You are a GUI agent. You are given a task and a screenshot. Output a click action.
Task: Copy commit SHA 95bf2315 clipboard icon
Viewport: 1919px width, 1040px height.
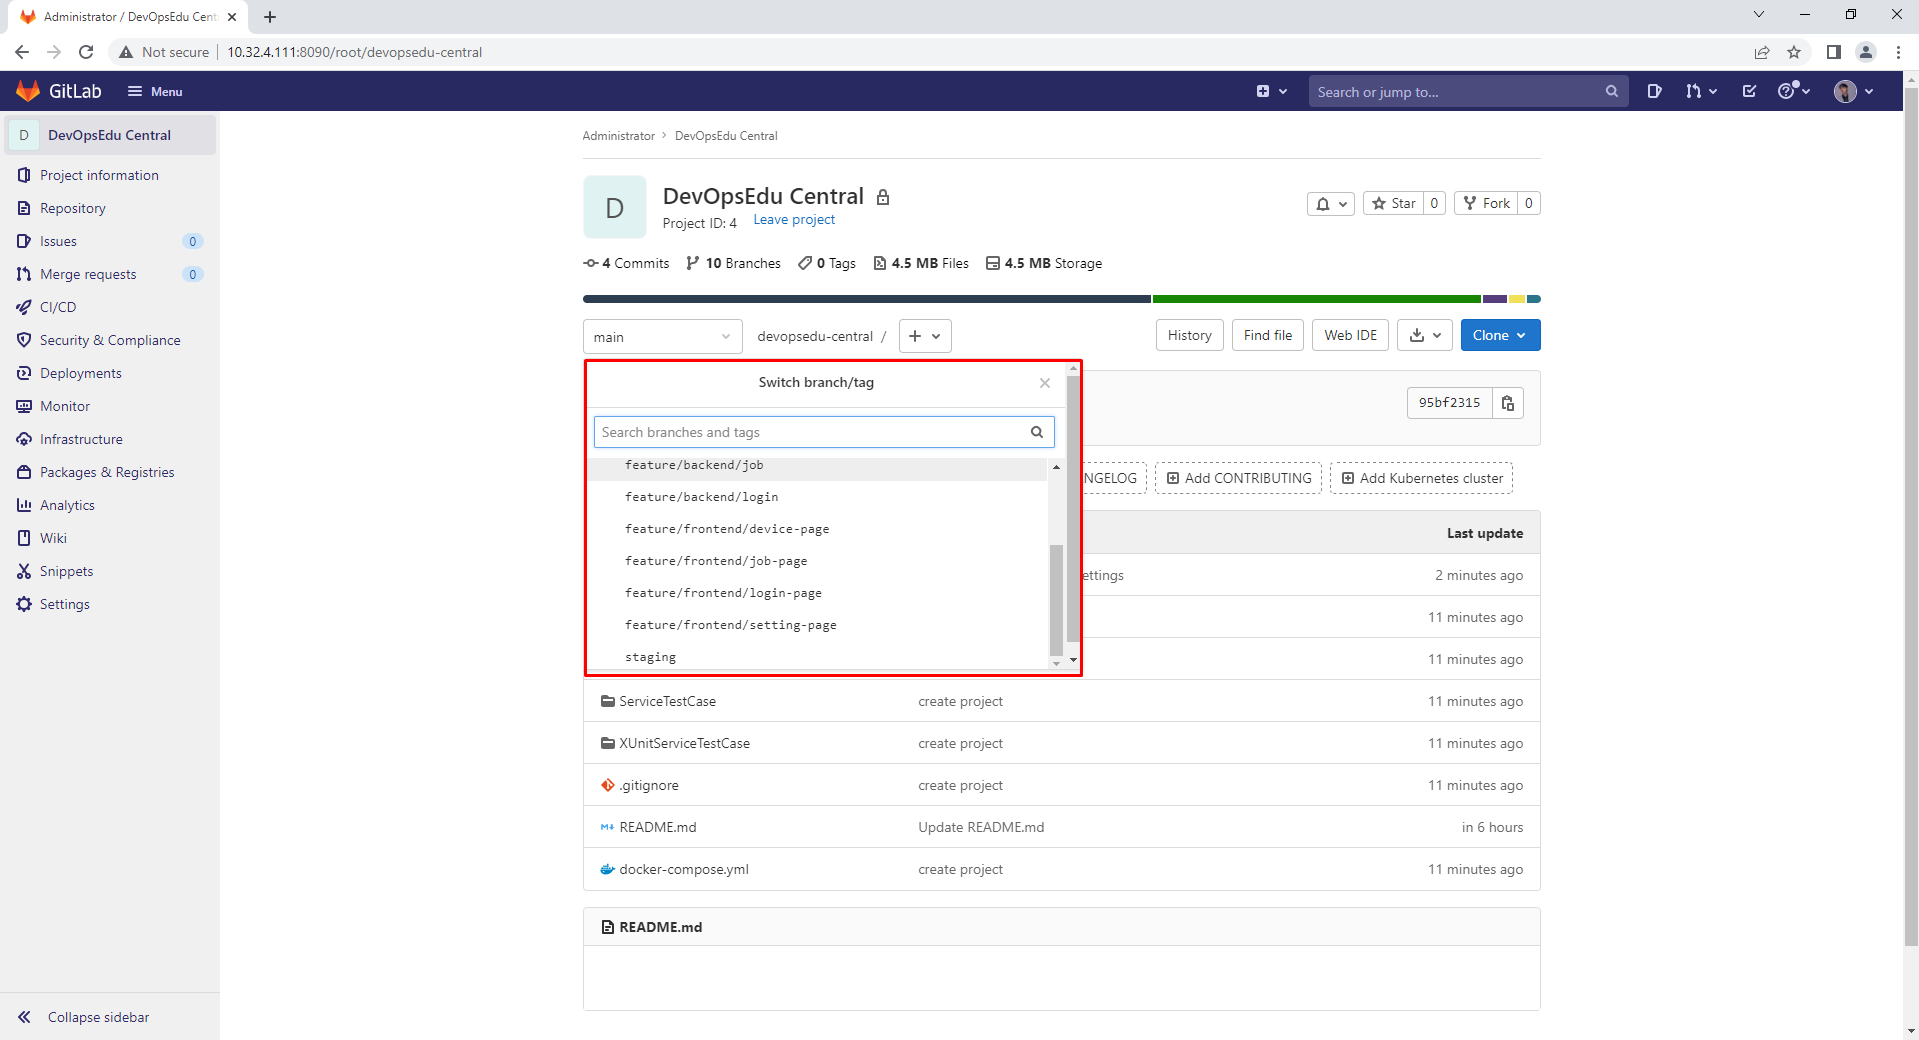tap(1507, 403)
